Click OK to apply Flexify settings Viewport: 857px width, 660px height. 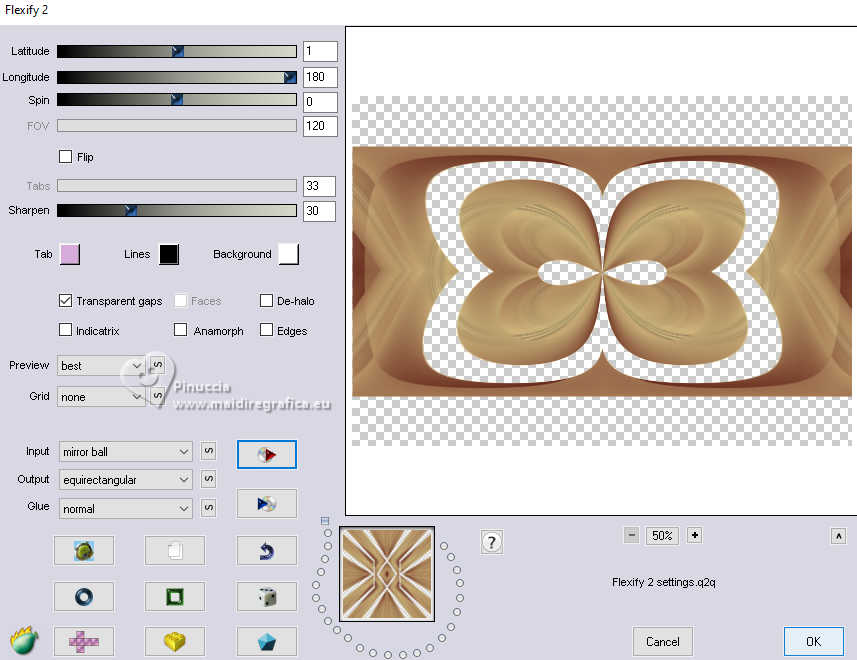click(813, 641)
